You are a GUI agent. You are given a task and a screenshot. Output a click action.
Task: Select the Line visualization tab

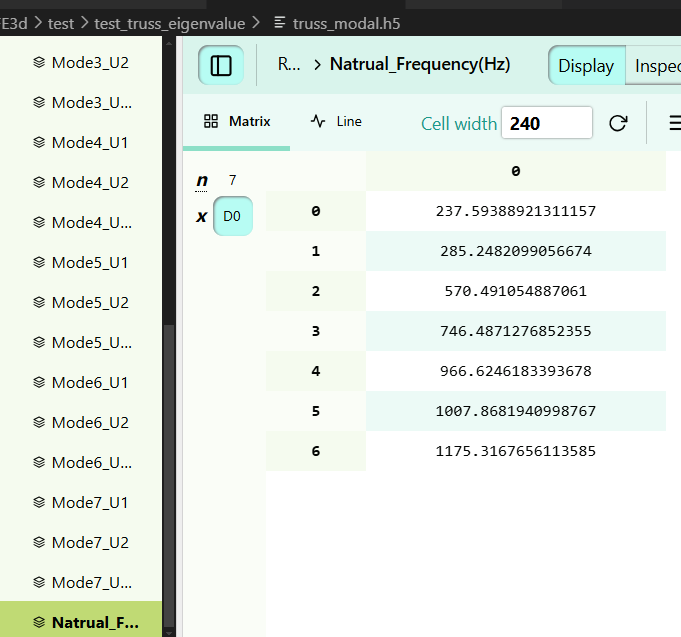tap(337, 121)
